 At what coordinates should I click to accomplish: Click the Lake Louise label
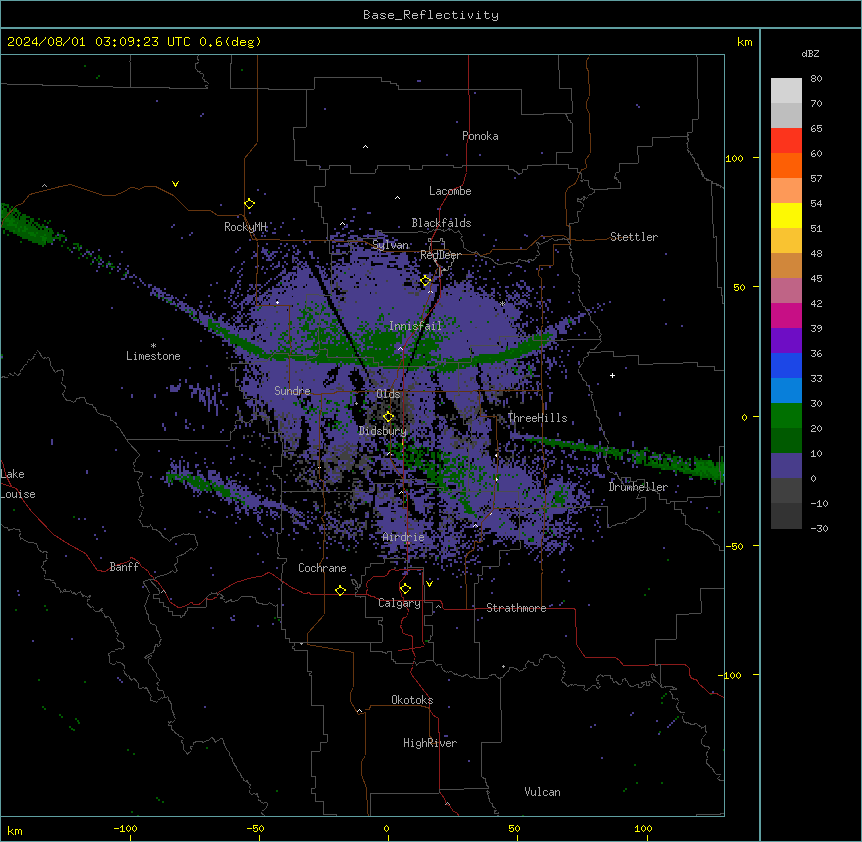[x=18, y=484]
